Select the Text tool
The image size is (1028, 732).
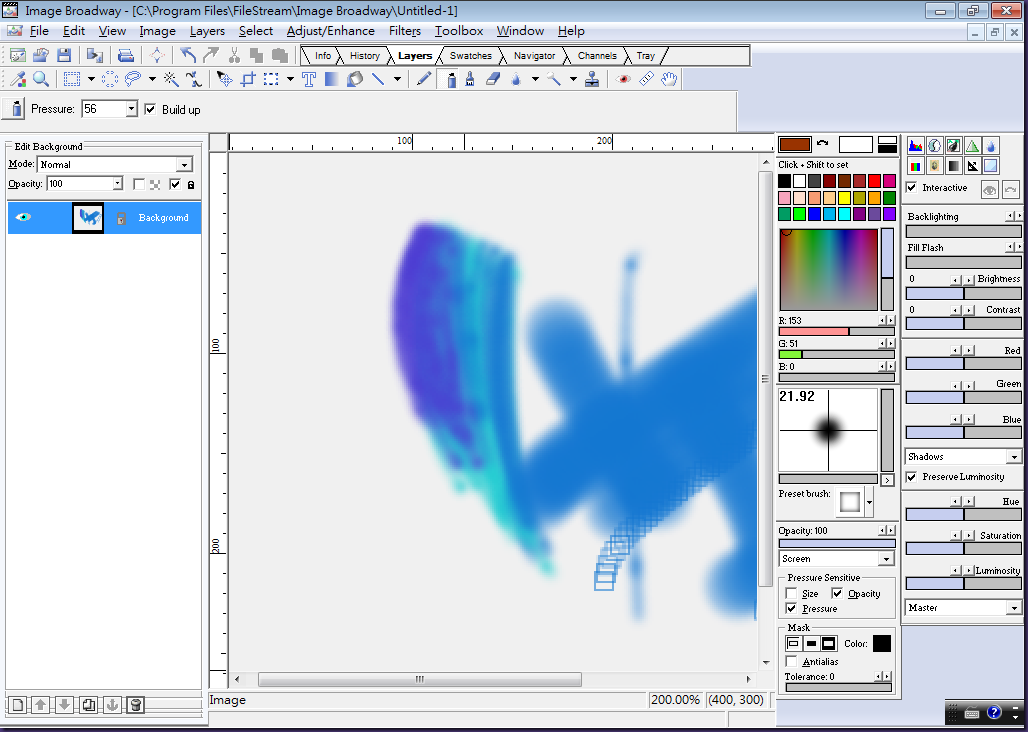309,79
